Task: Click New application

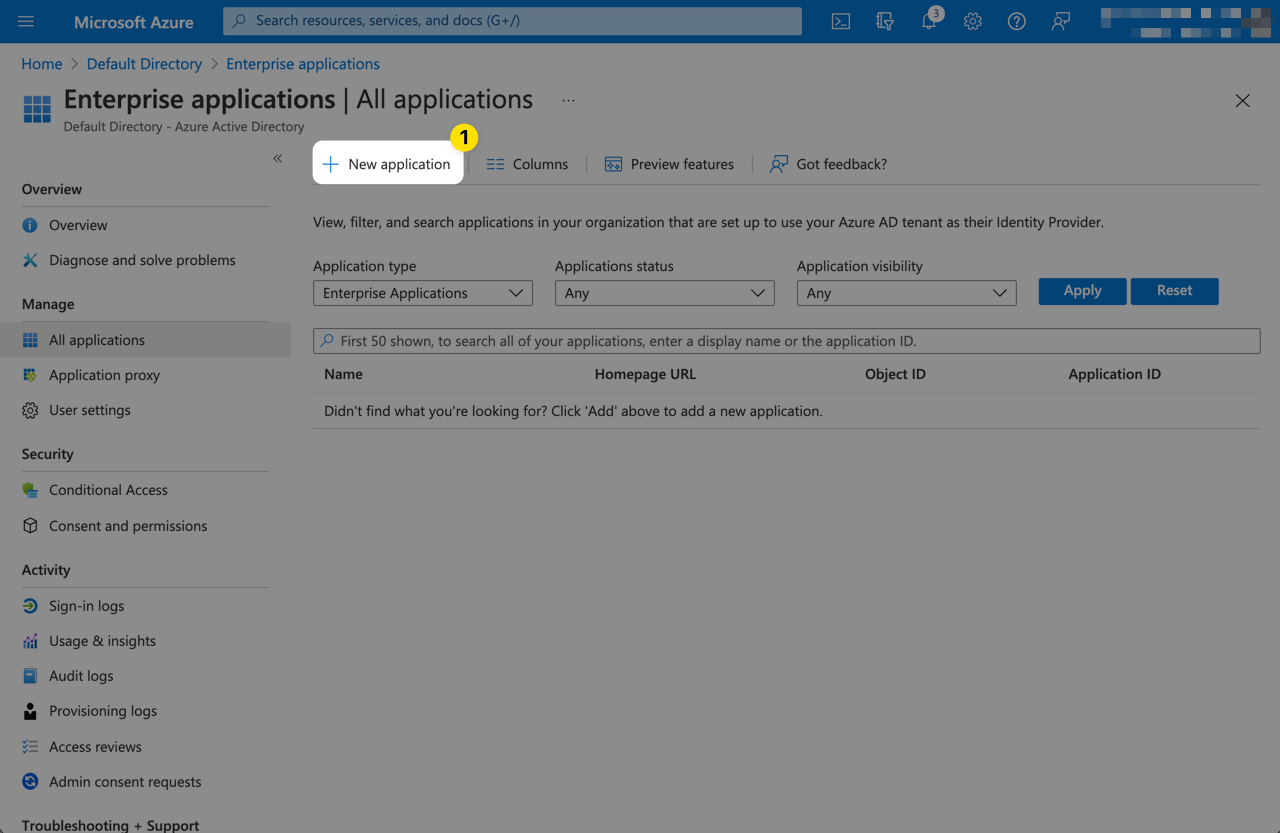Action: pyautogui.click(x=388, y=164)
